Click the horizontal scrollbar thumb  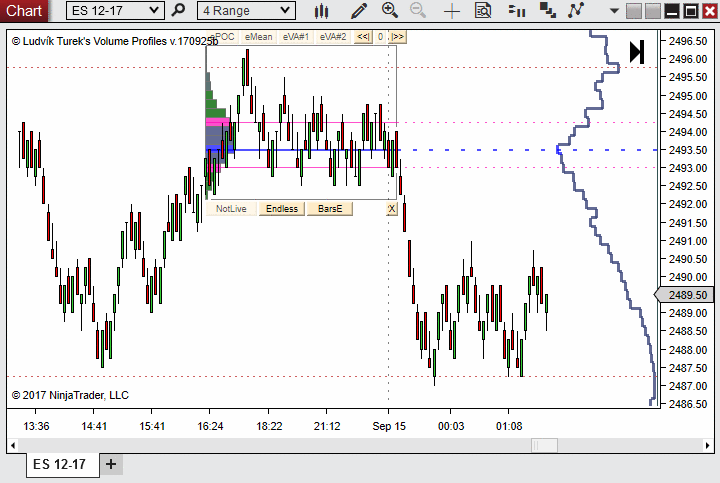click(x=545, y=445)
